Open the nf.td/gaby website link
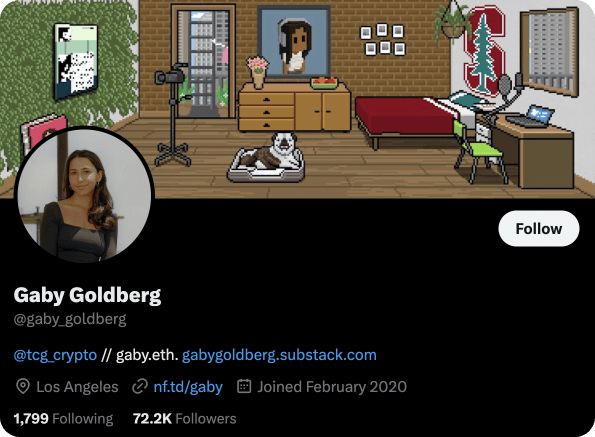Screen dimensions: 595x437 188,387
